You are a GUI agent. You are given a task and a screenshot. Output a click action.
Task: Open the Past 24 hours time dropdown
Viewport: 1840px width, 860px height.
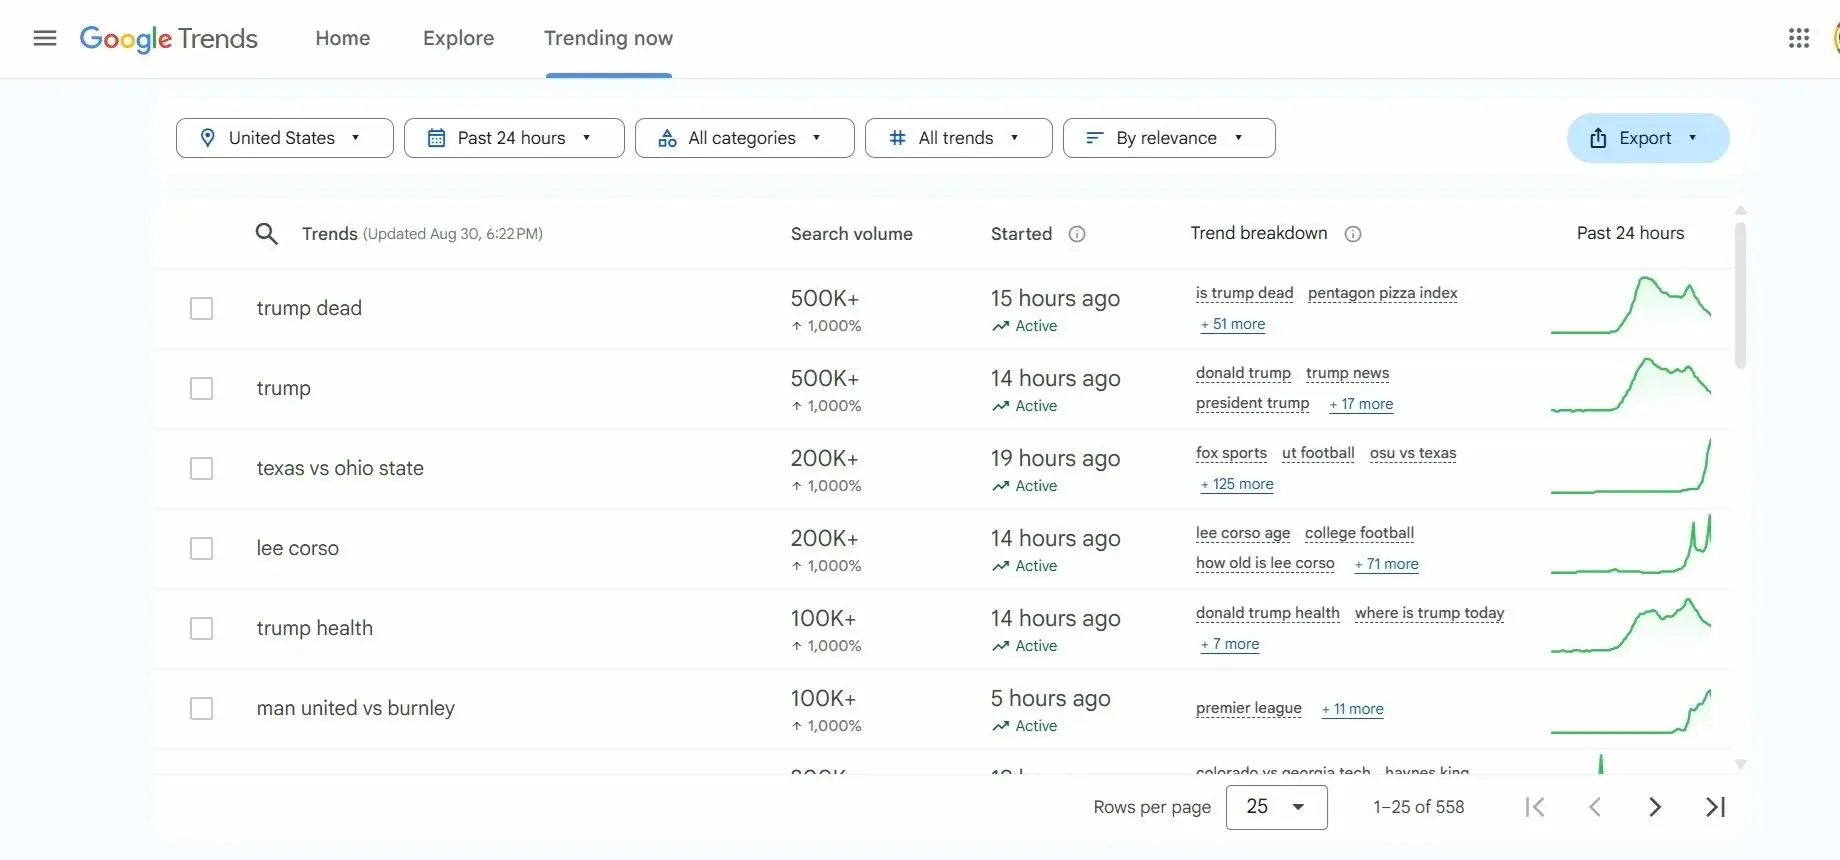coord(514,138)
